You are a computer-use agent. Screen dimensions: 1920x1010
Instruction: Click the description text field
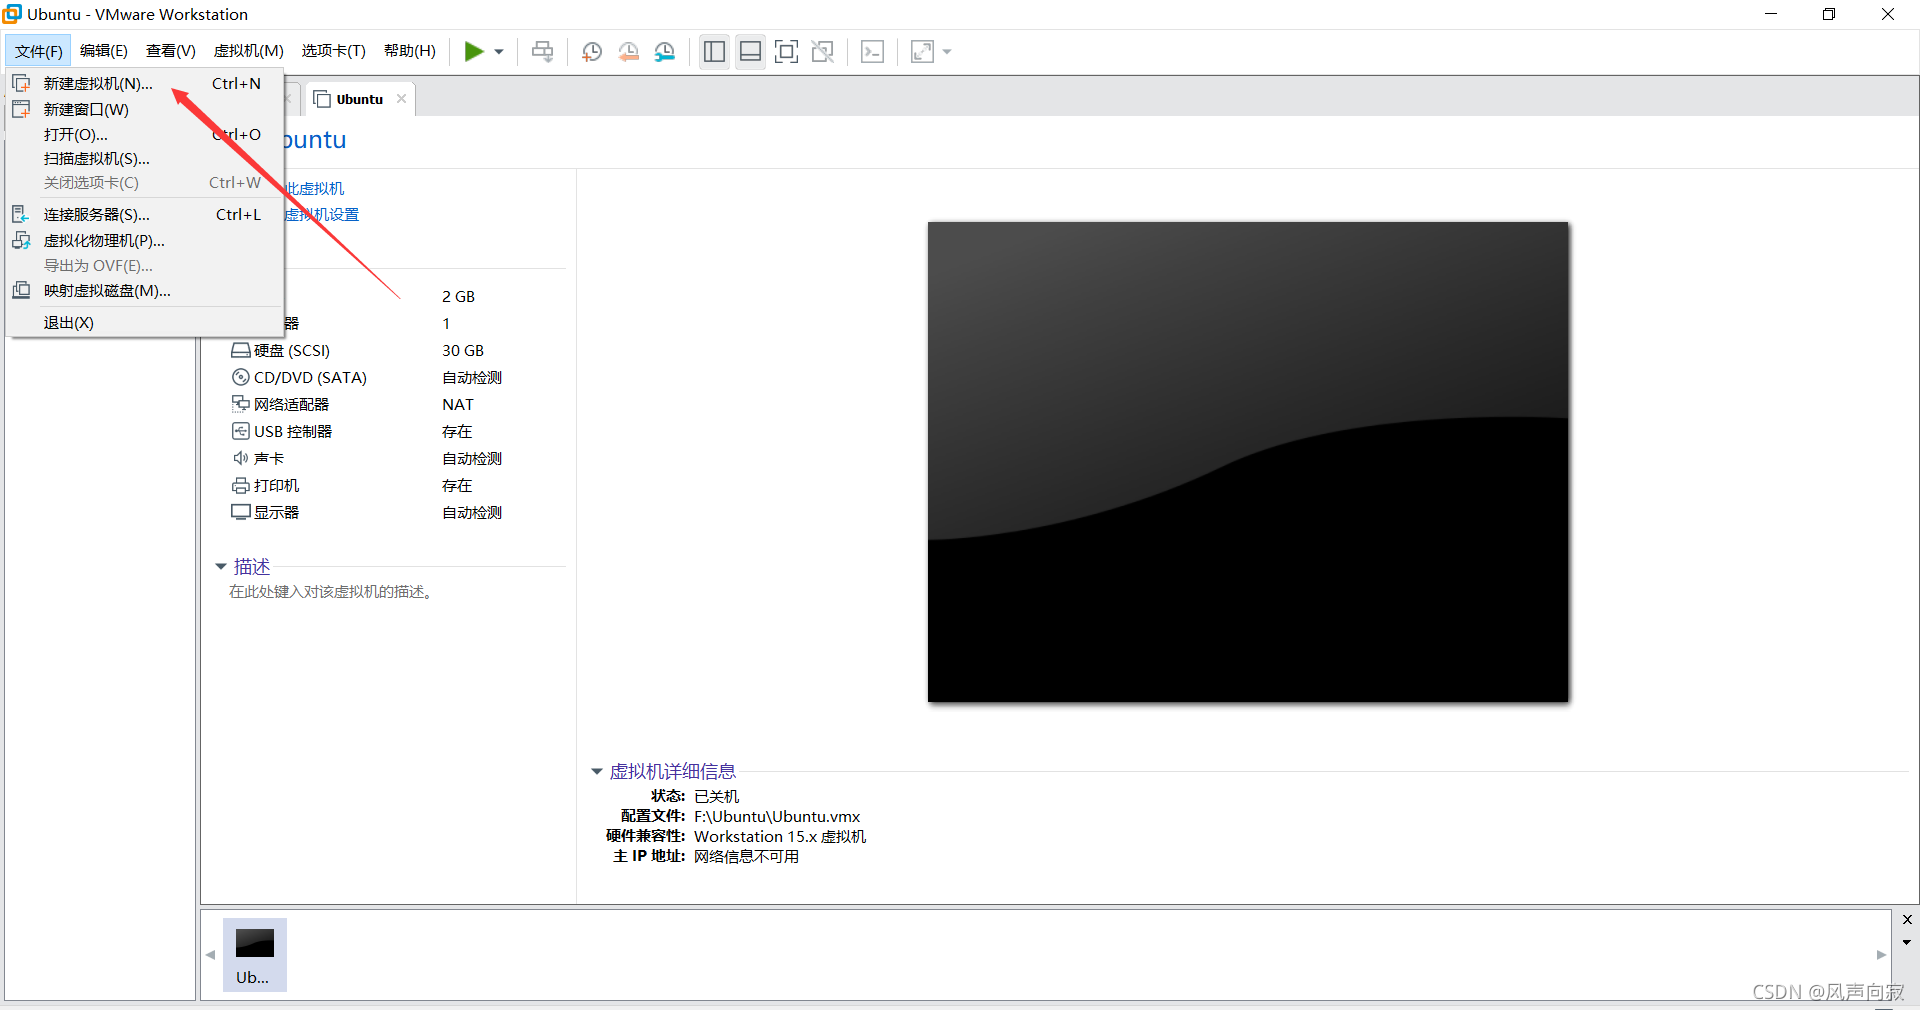[331, 592]
